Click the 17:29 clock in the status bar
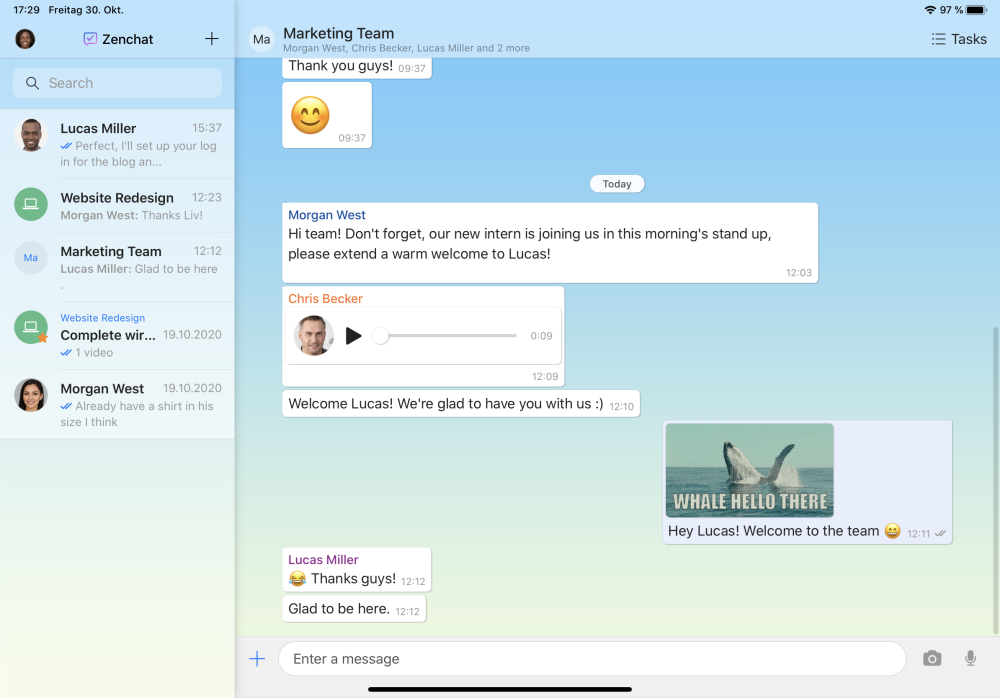This screenshot has width=1000, height=698. (x=26, y=10)
